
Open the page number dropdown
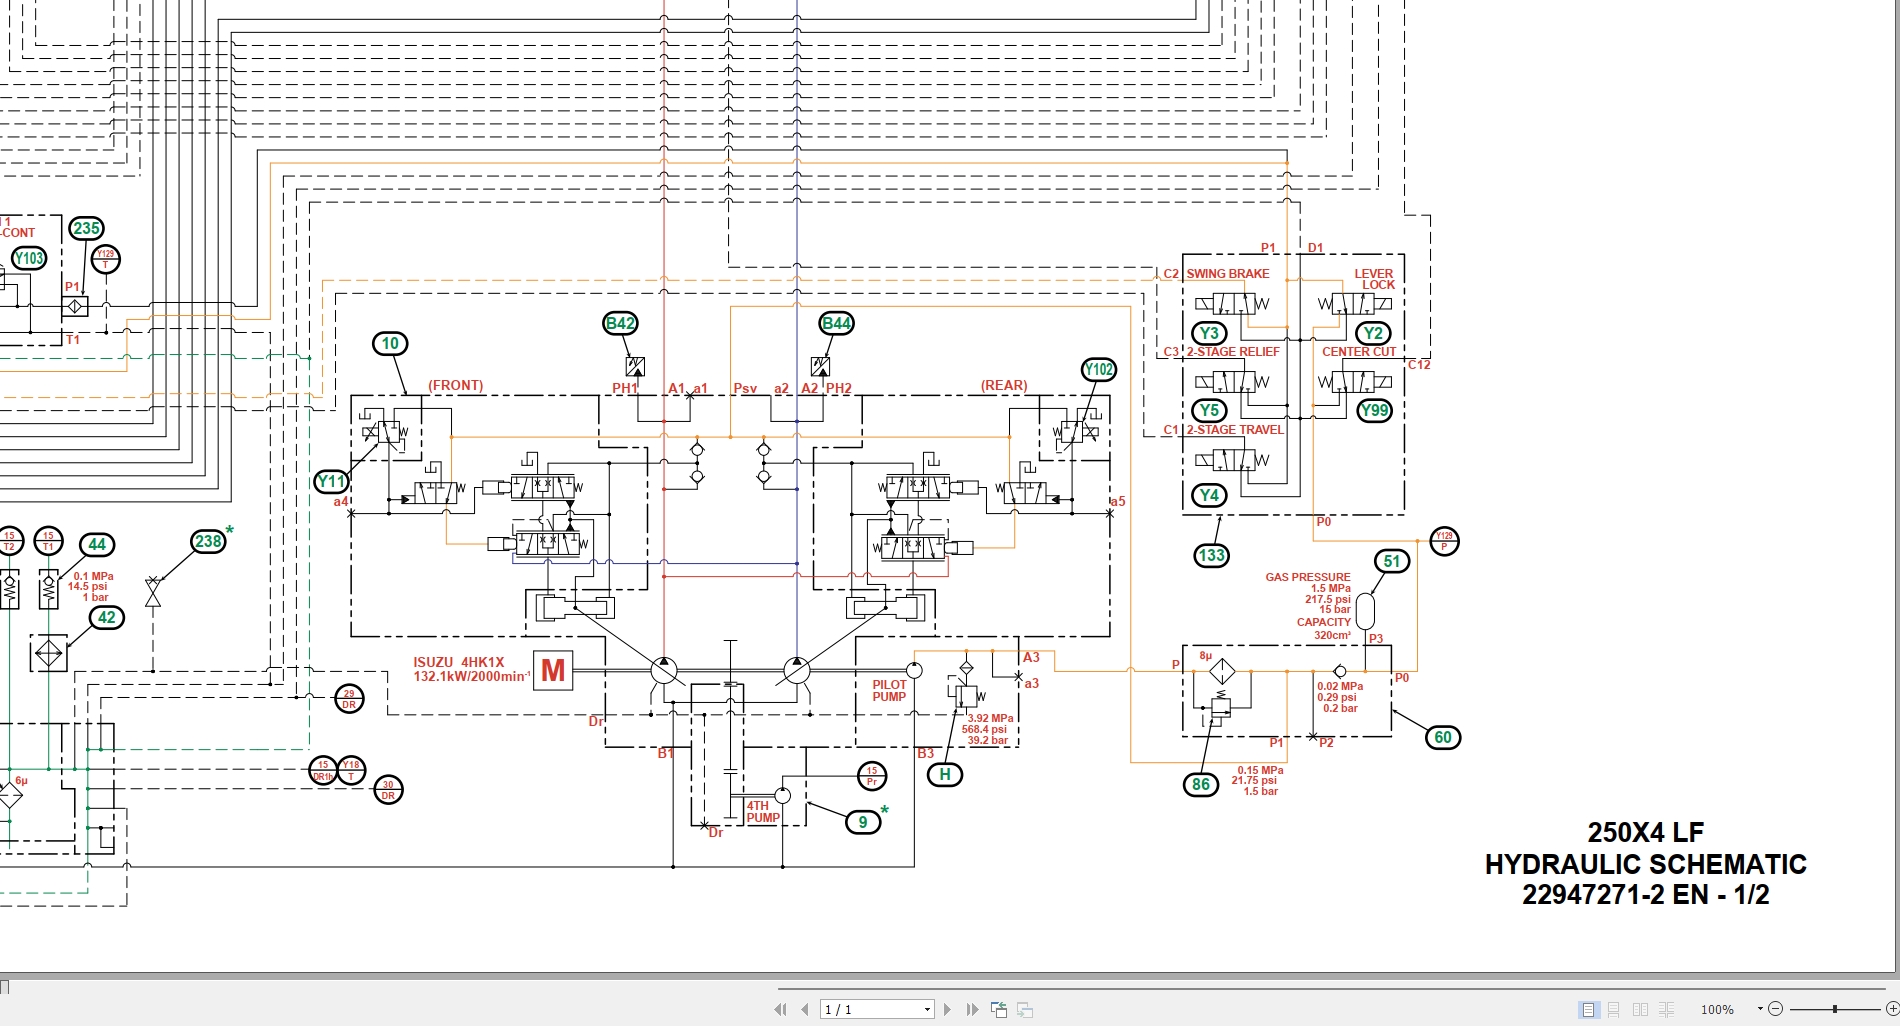927,1009
